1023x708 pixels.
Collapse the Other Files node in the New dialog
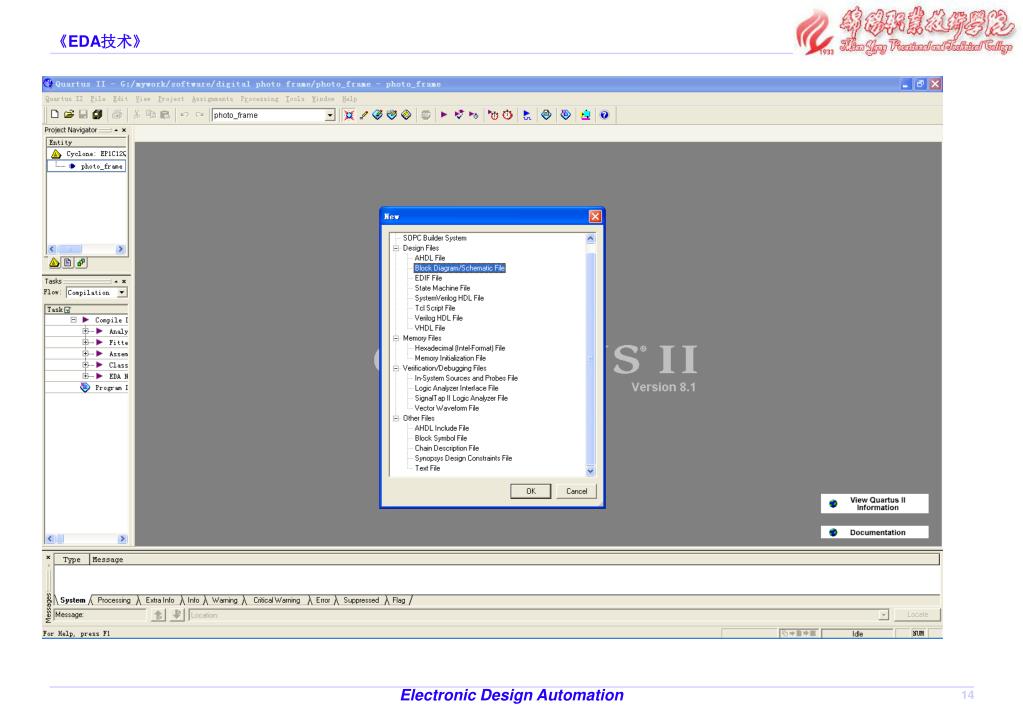click(x=396, y=418)
